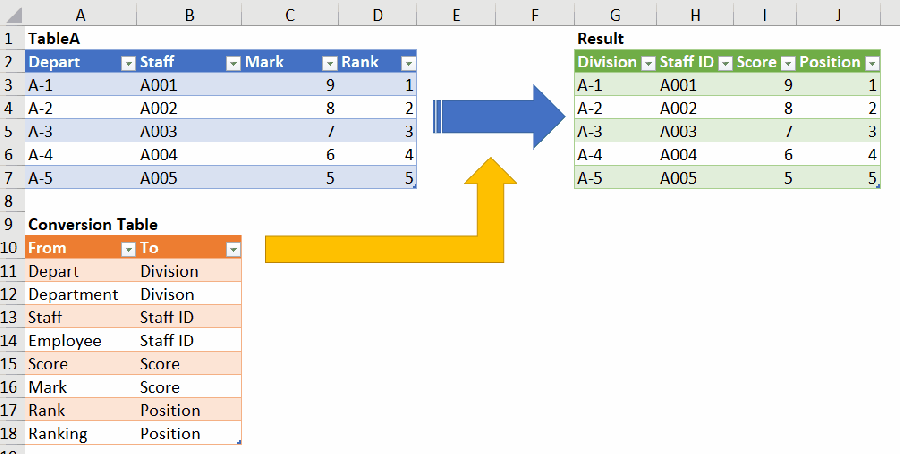Open the Staff ID filter dropdown

click(724, 62)
